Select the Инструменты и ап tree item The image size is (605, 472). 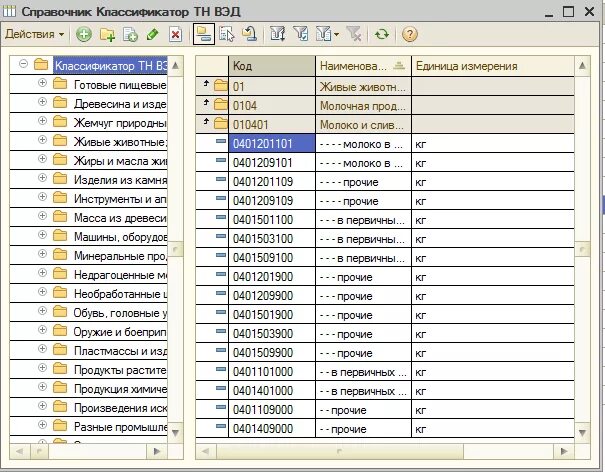pos(120,199)
